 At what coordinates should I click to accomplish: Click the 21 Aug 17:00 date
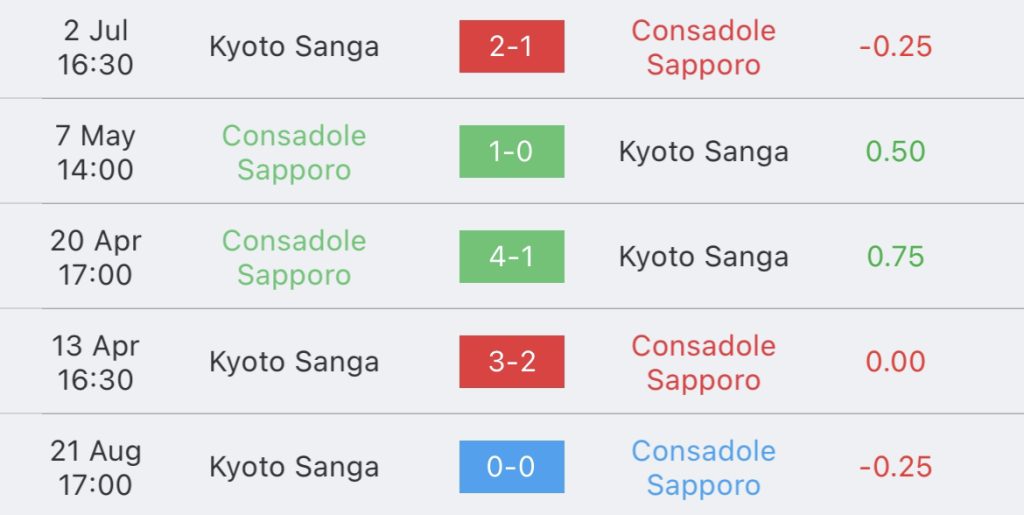tap(95, 467)
